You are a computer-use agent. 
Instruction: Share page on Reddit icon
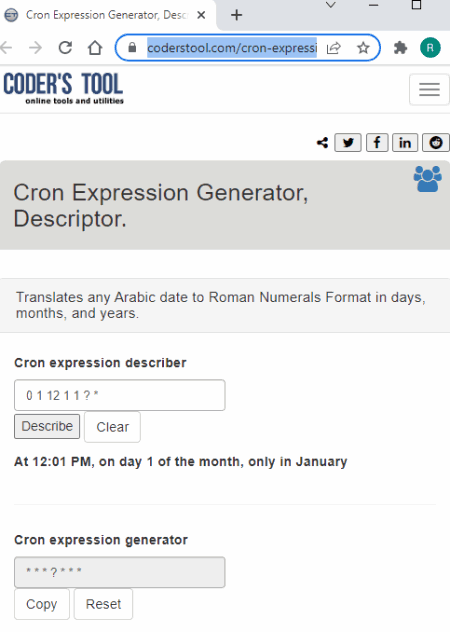pos(435,143)
